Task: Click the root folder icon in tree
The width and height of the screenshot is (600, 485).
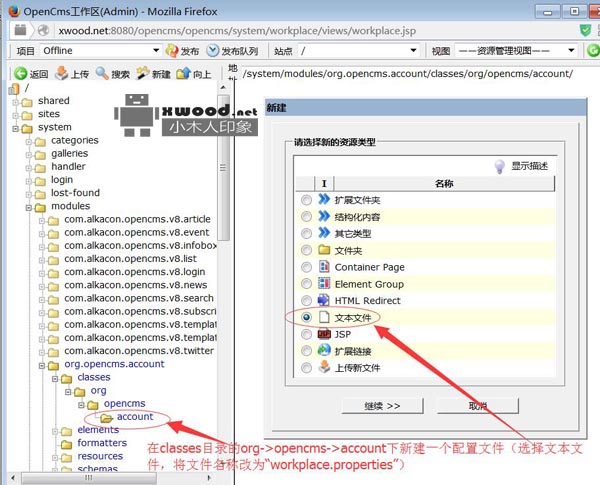Action: click(x=14, y=89)
